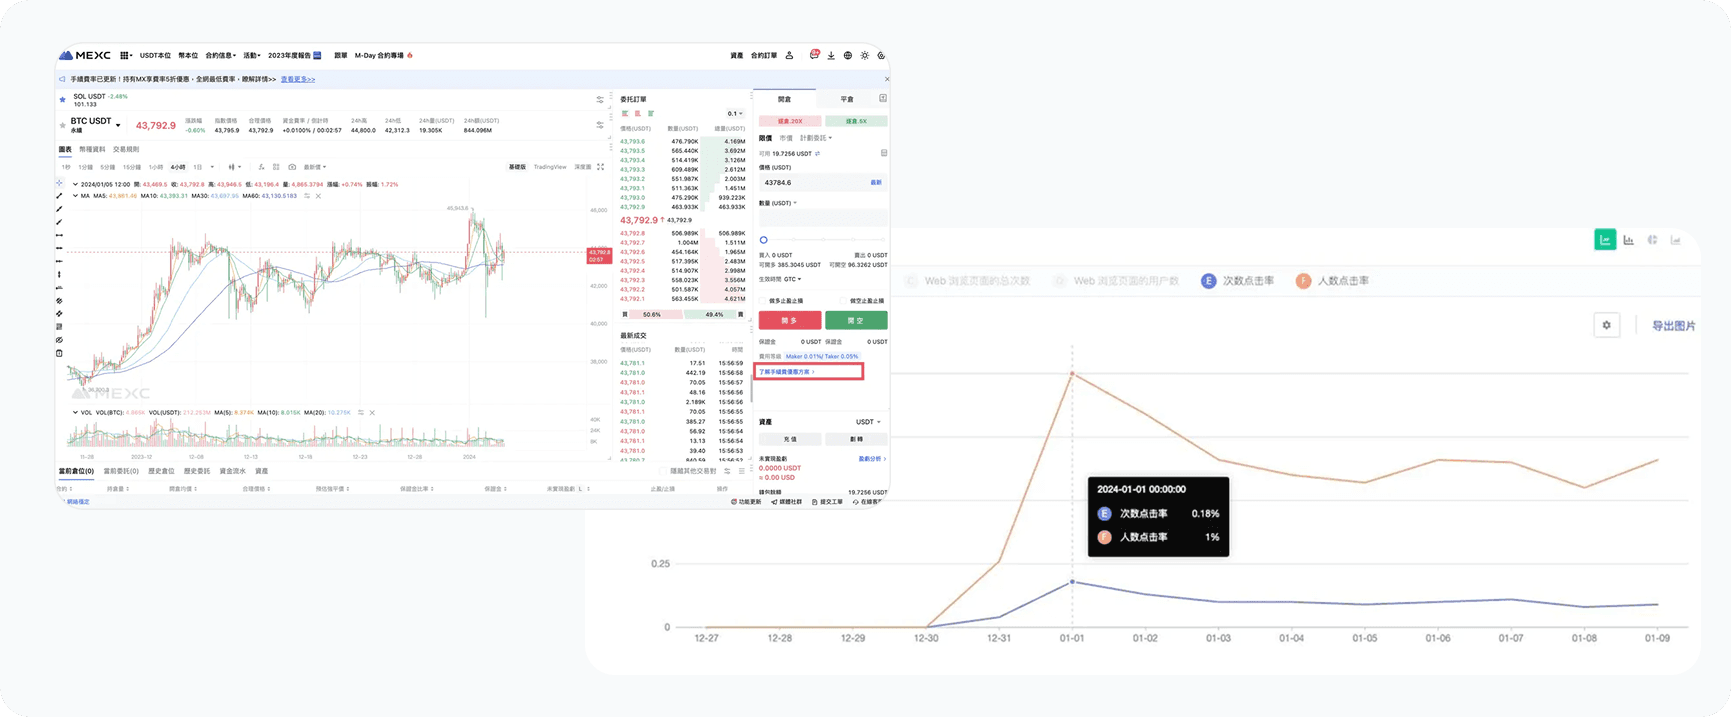
Task: Open the apps grid menu beside MEXC logo
Action: coord(126,56)
